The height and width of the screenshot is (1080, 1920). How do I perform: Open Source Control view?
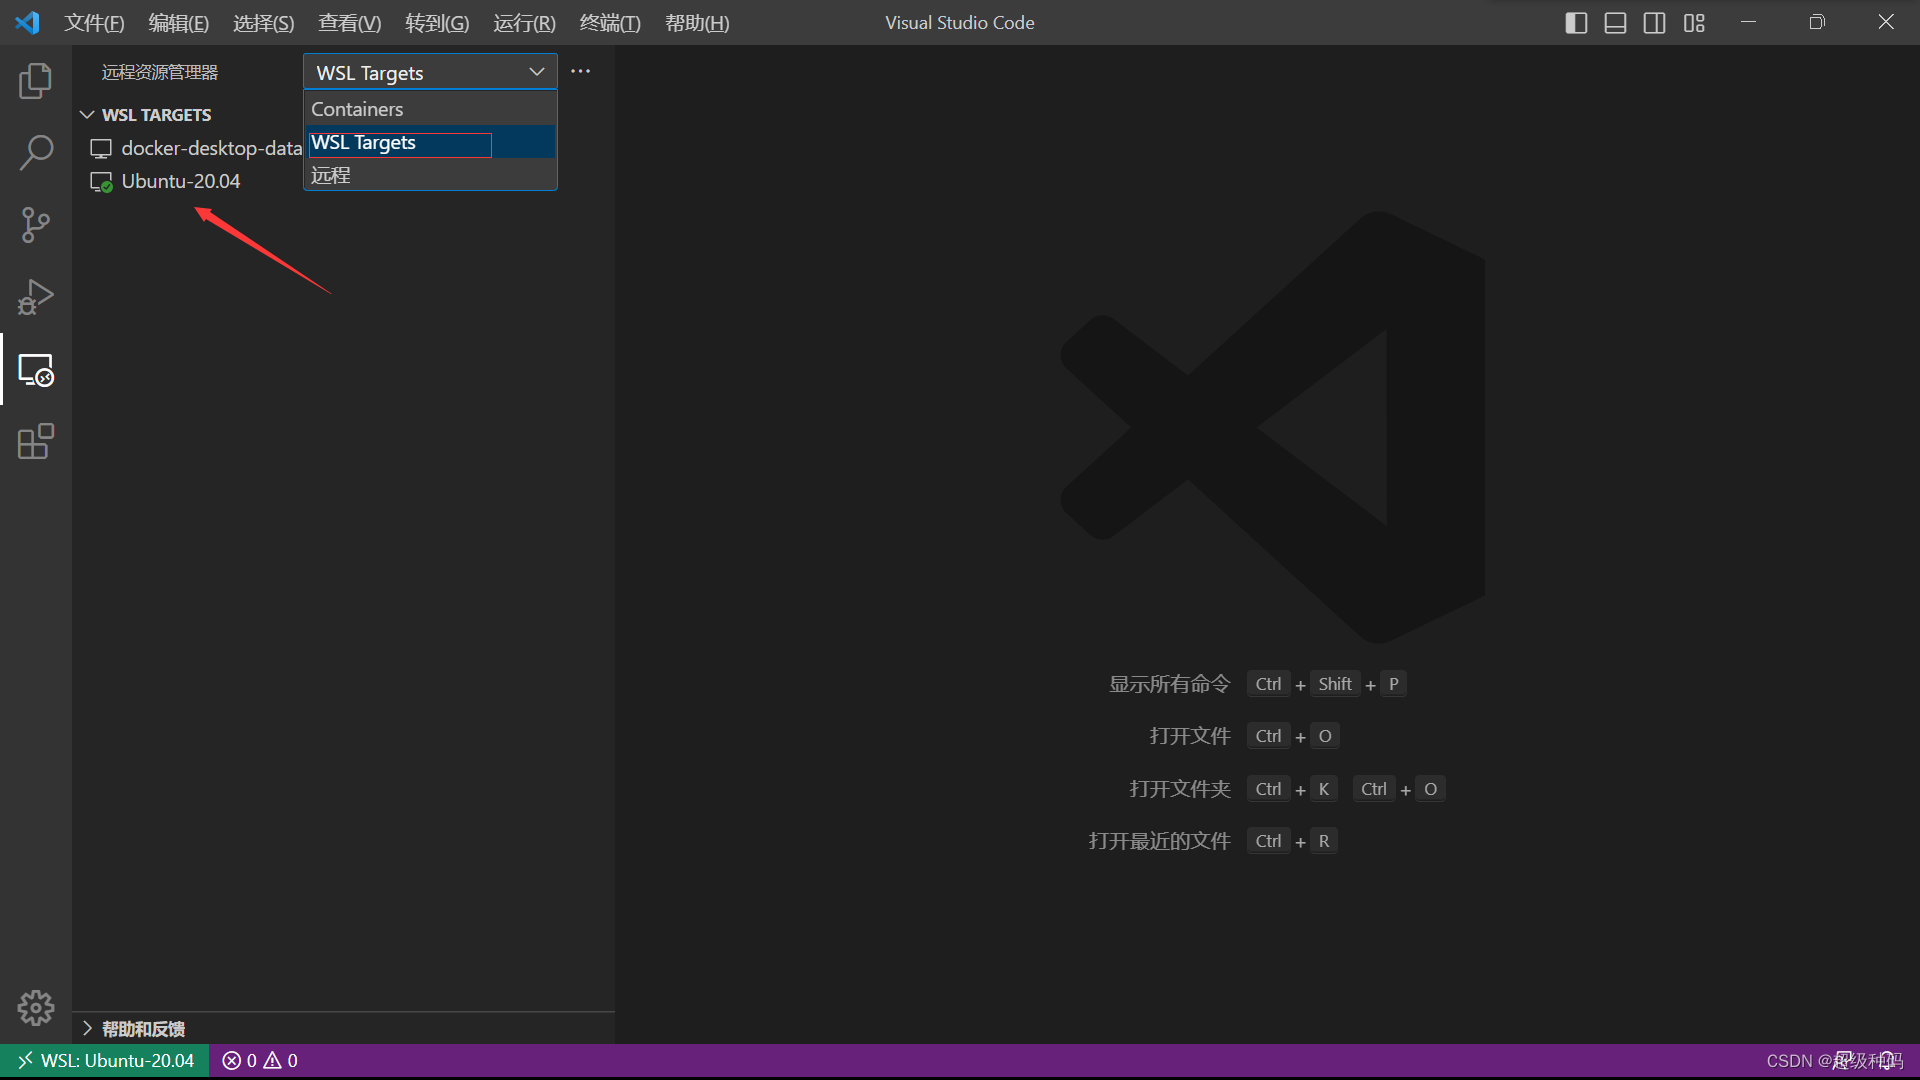pos(35,225)
